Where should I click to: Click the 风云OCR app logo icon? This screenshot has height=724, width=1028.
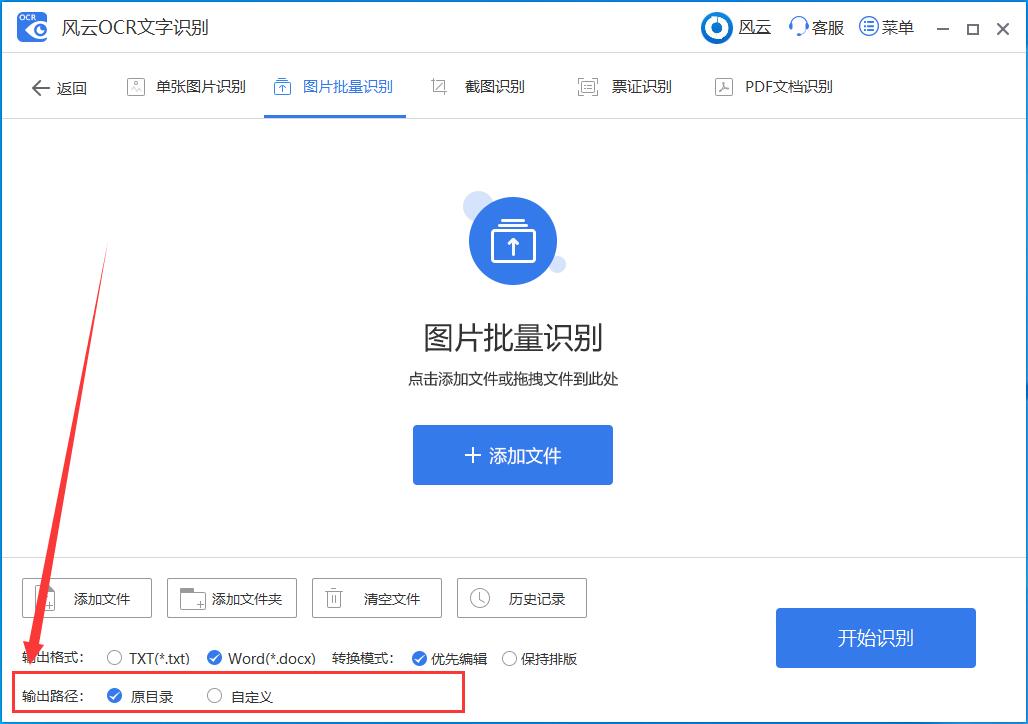coord(32,28)
